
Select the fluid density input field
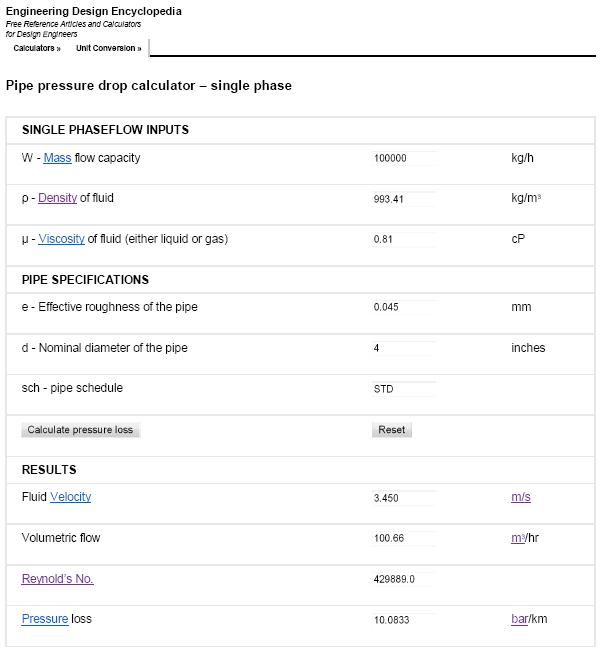tap(402, 199)
